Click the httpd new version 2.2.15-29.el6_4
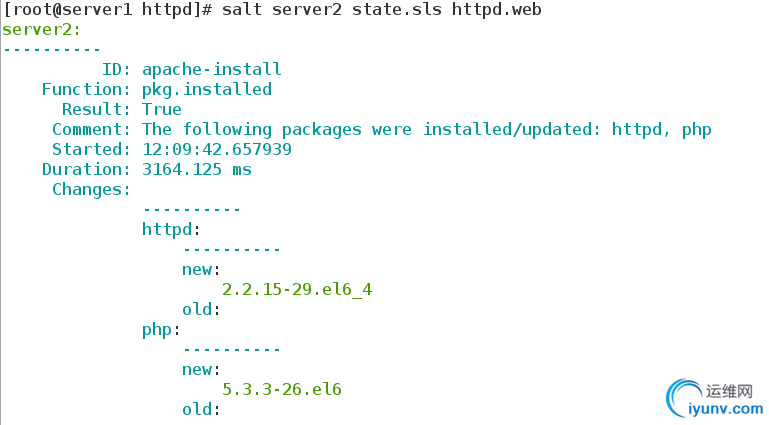Image resolution: width=769 pixels, height=425 pixels. (x=297, y=290)
